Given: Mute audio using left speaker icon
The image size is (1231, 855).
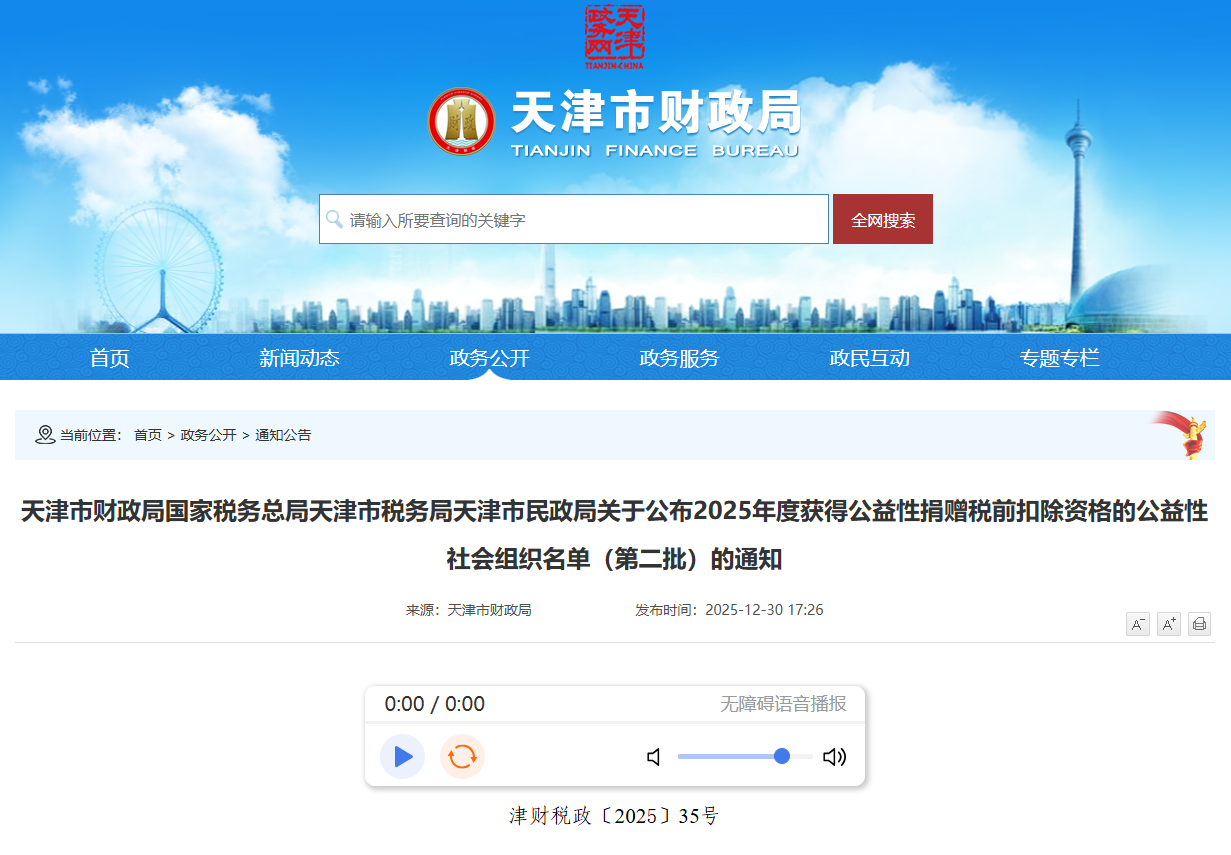Looking at the screenshot, I should point(654,757).
